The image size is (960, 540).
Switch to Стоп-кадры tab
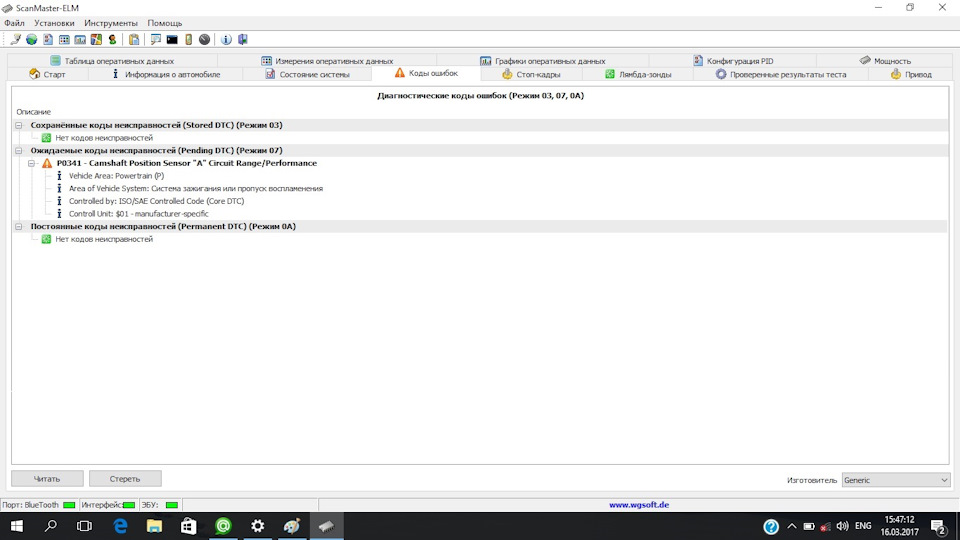531,74
